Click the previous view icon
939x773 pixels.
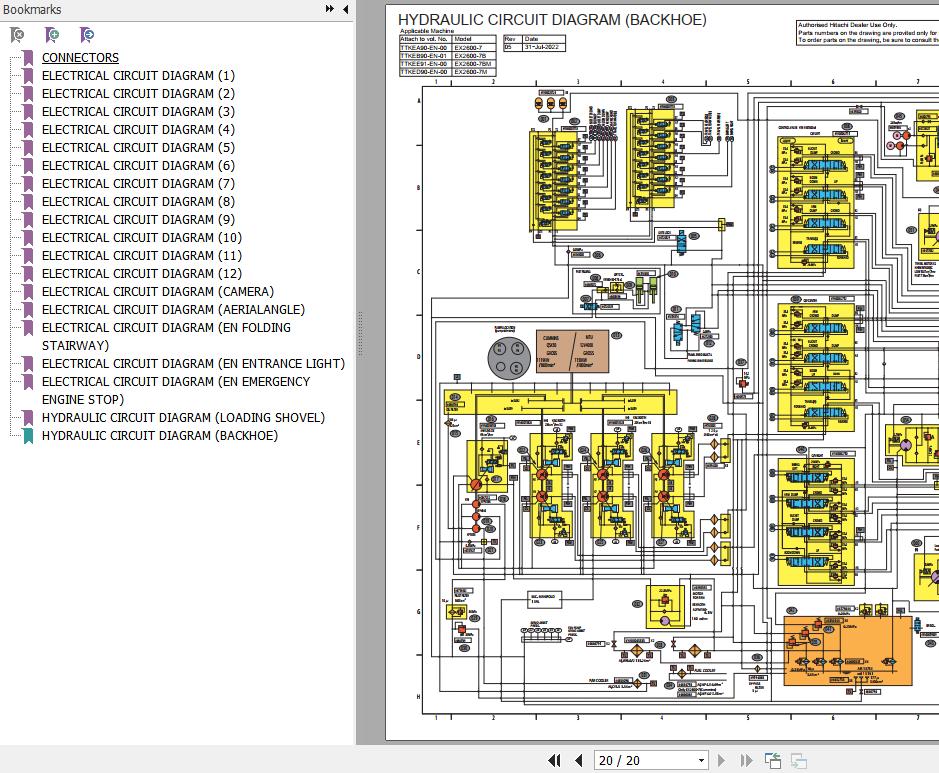tap(773, 760)
